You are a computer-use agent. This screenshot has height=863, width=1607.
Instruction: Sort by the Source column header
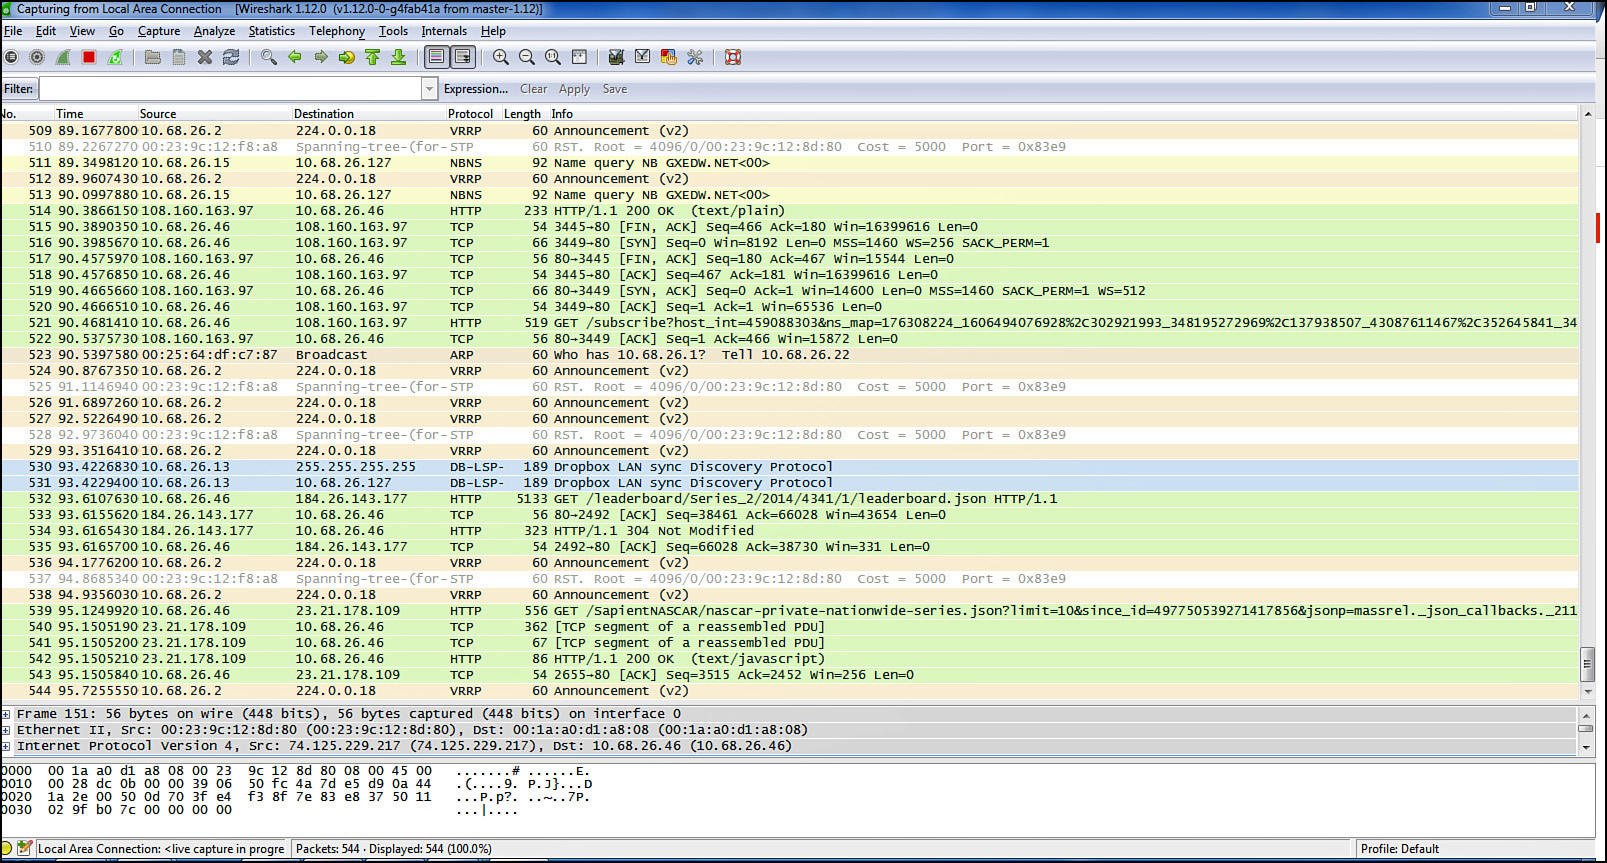[214, 114]
